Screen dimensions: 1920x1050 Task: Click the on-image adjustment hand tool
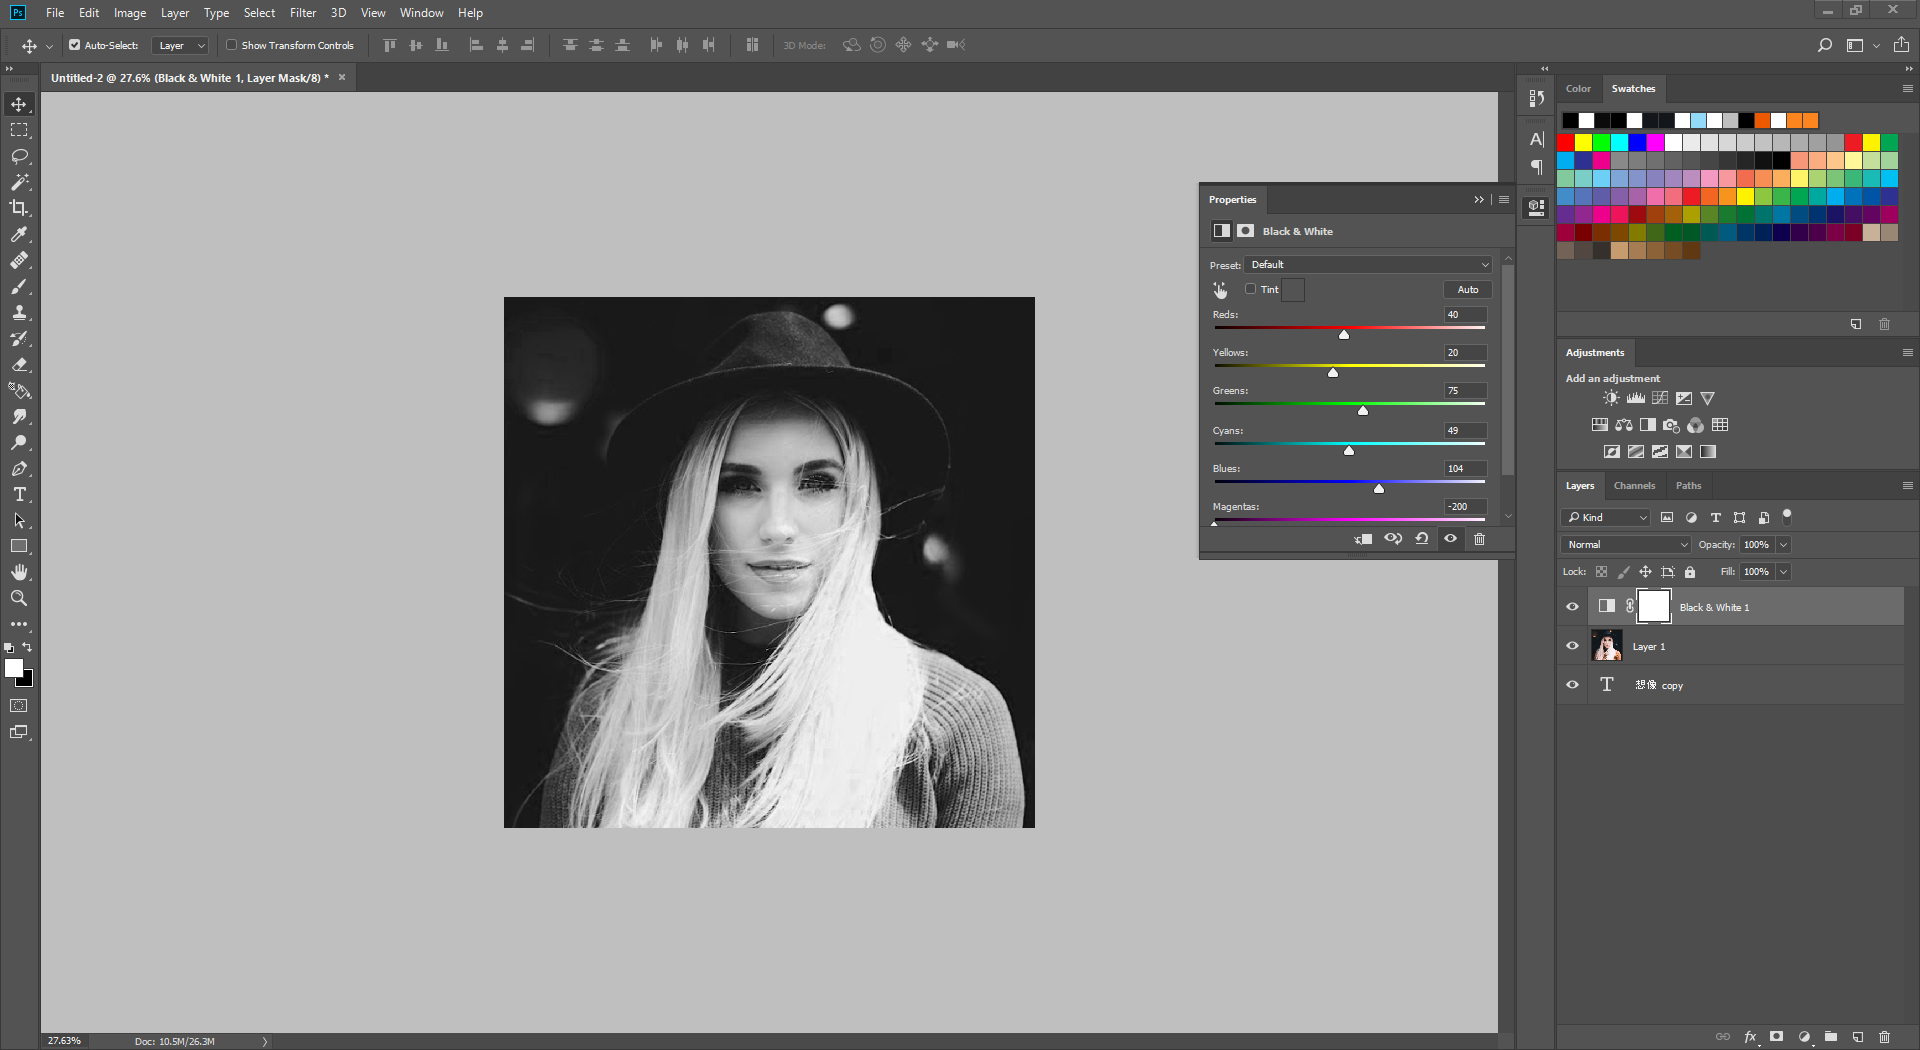[1220, 290]
